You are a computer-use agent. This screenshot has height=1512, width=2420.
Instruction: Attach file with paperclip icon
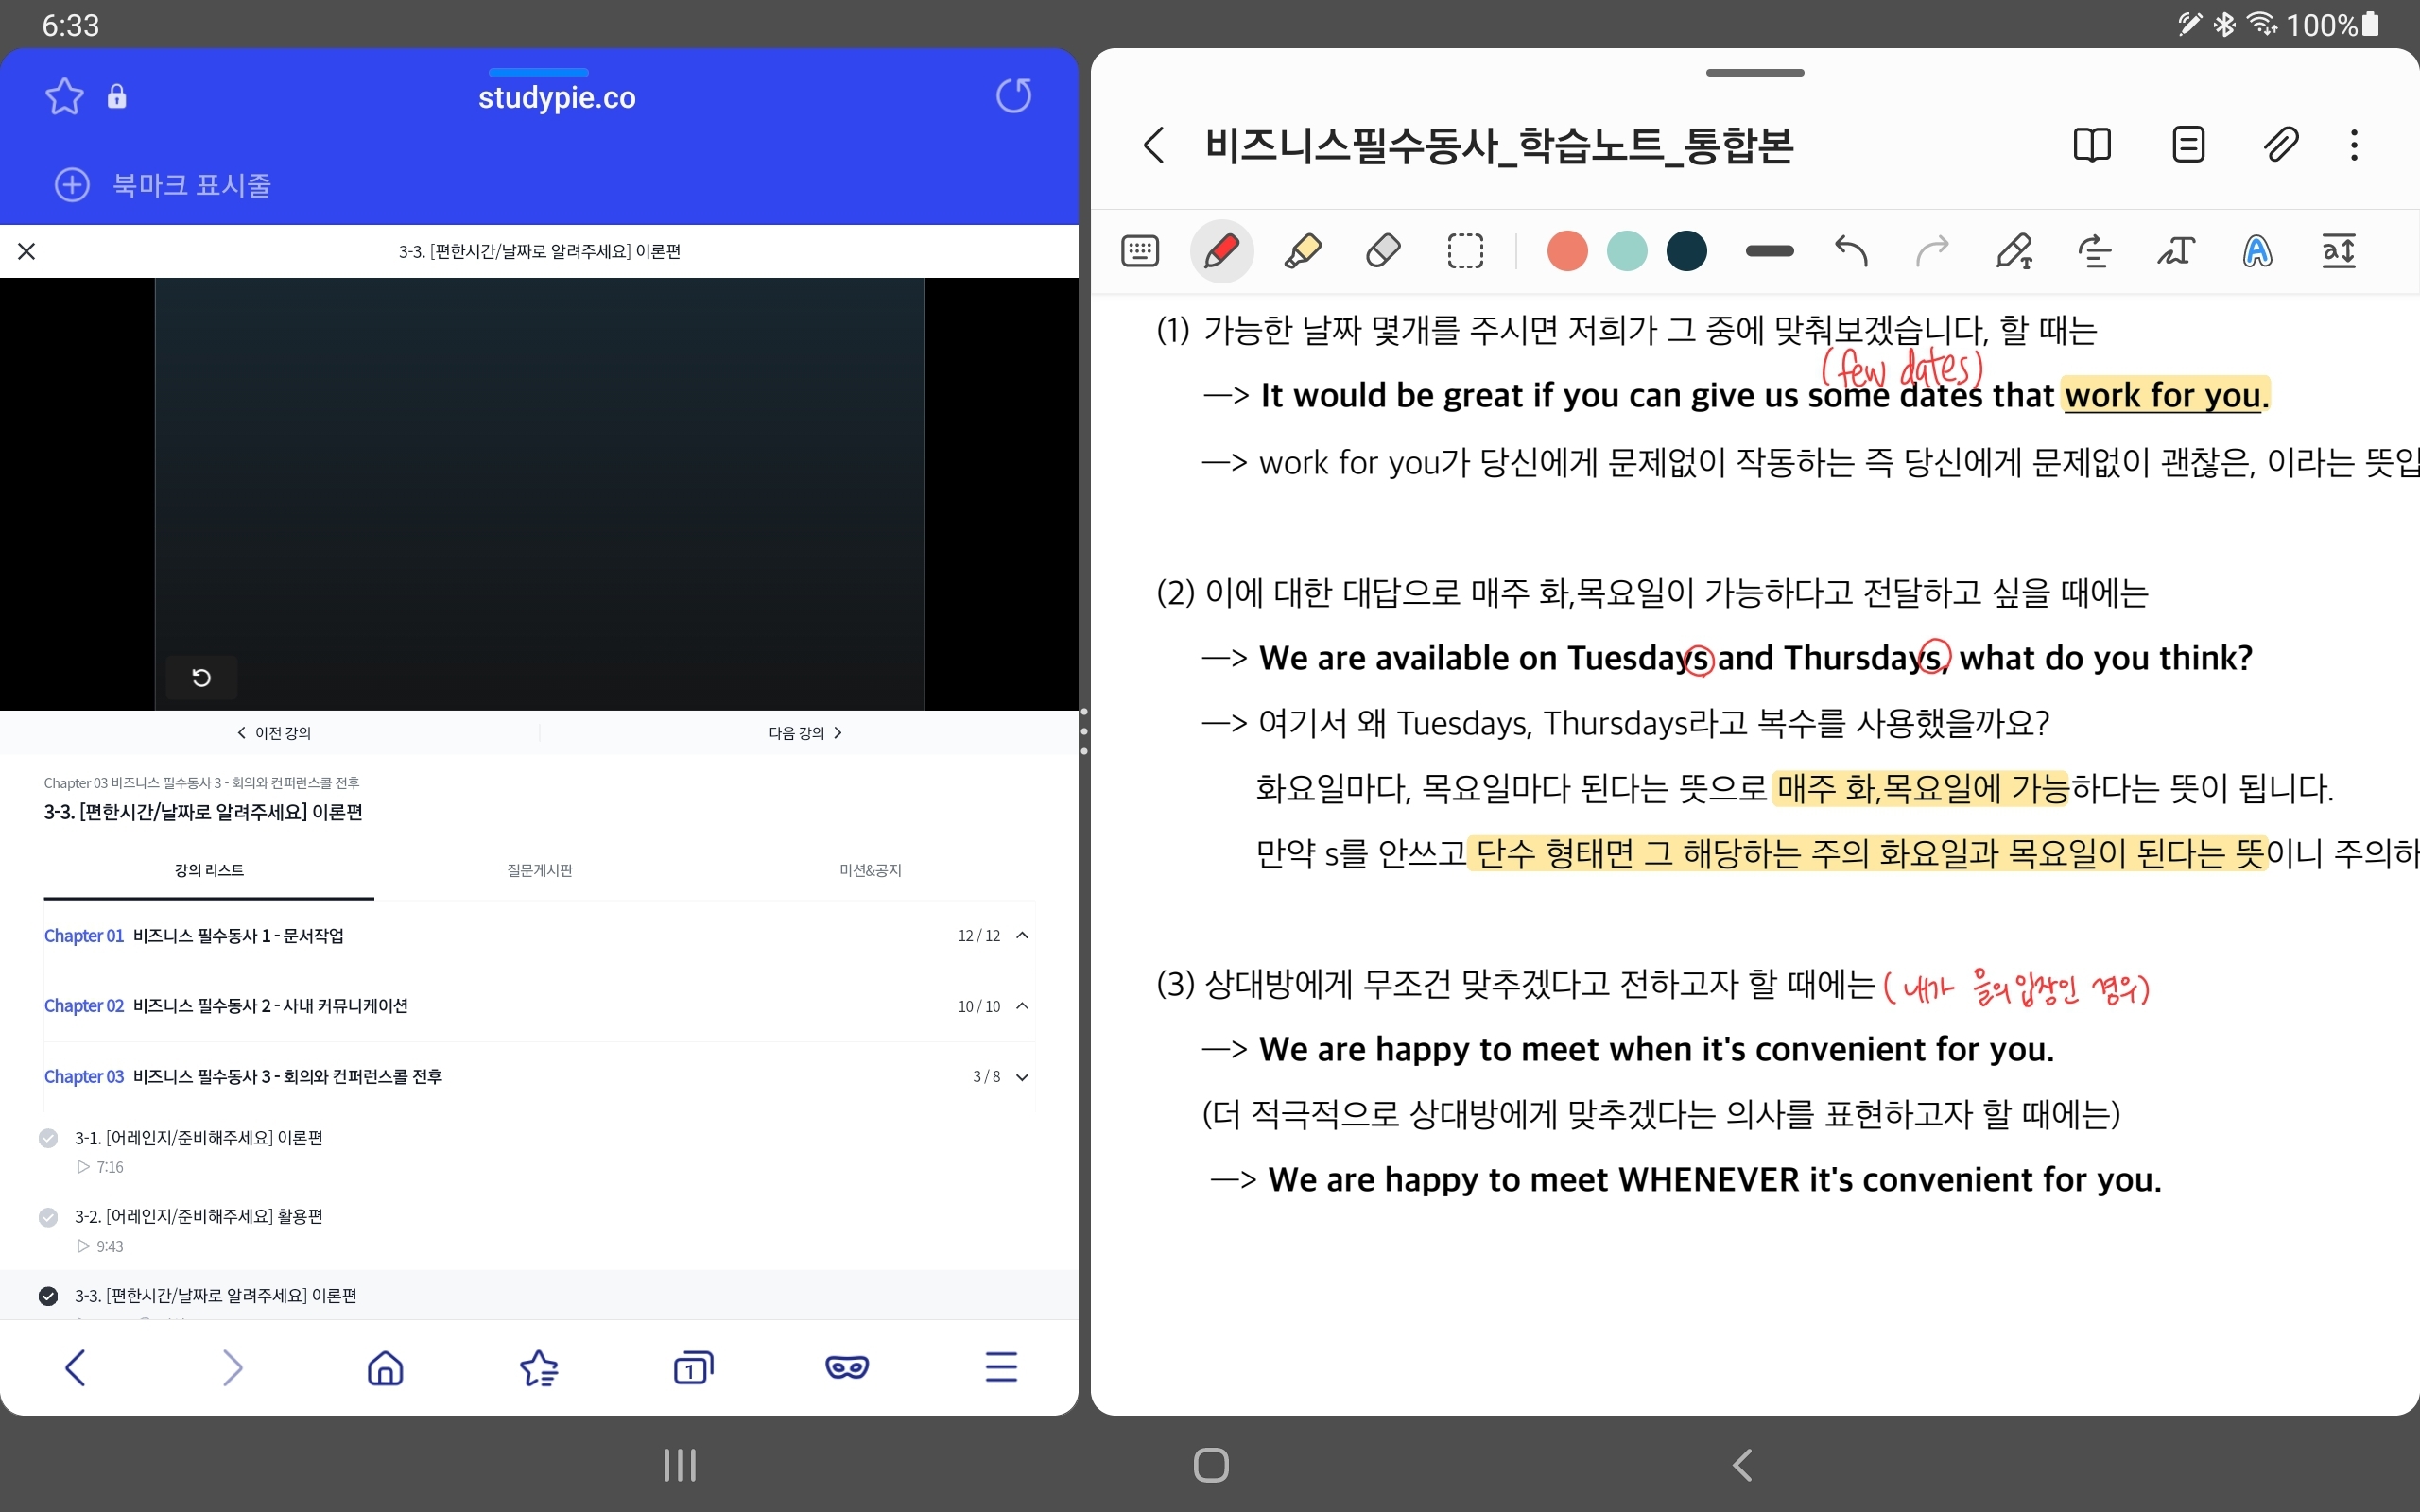[2280, 145]
